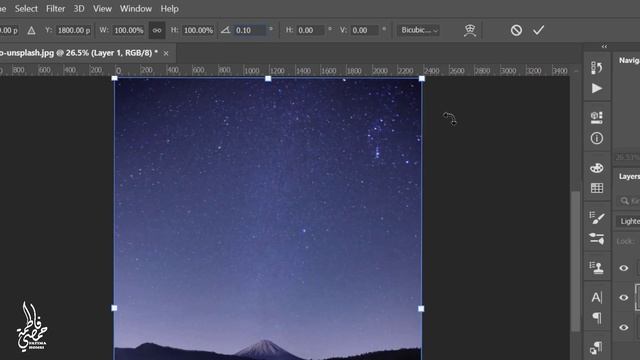Open the Info panel icon
The width and height of the screenshot is (640, 360).
[x=597, y=138]
